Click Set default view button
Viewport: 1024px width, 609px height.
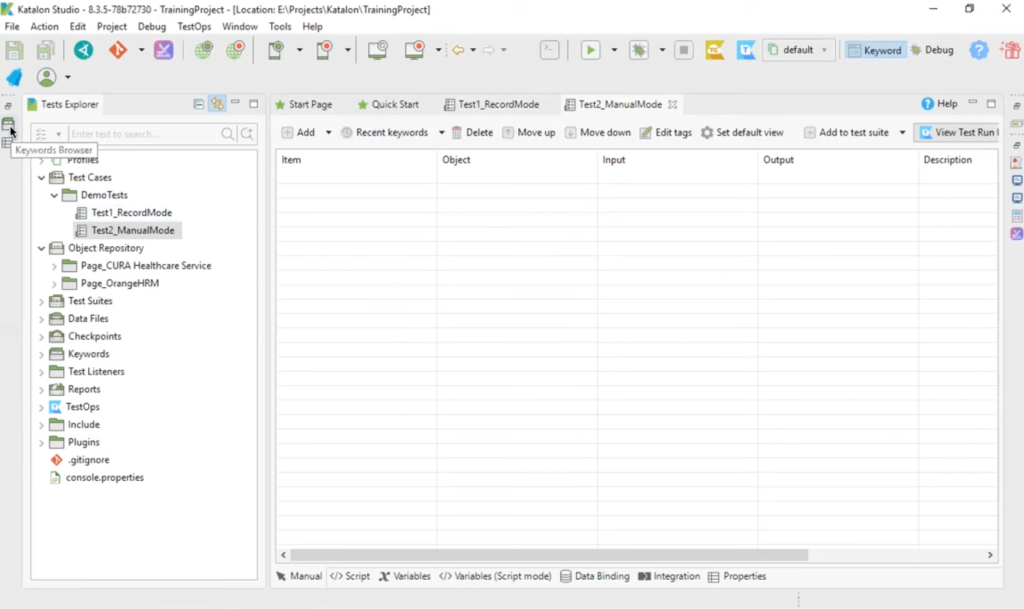743,133
